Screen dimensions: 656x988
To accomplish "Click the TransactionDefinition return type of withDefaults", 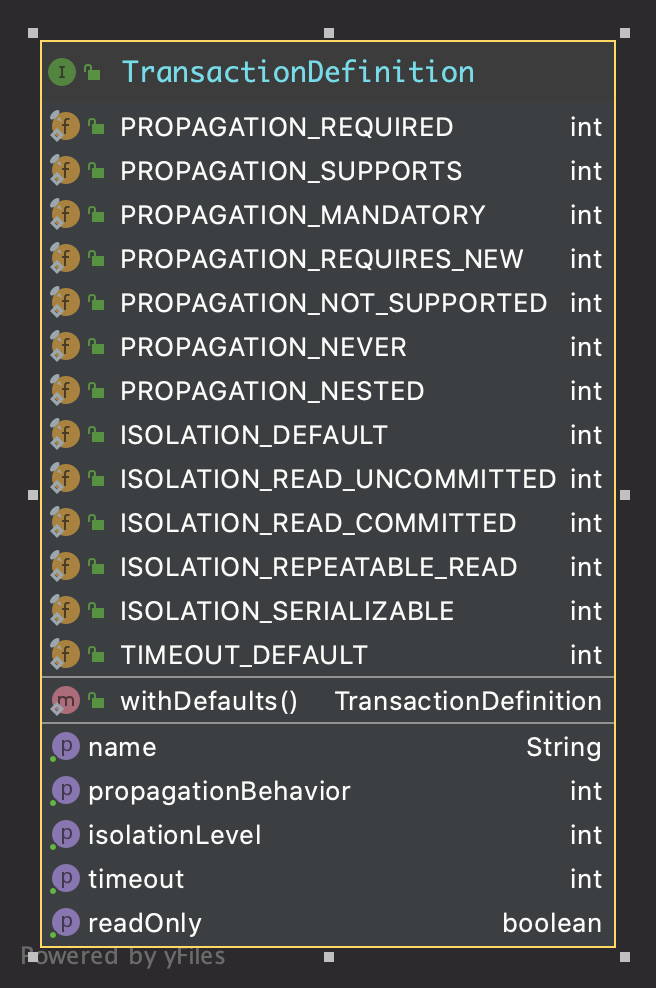I will pos(468,701).
